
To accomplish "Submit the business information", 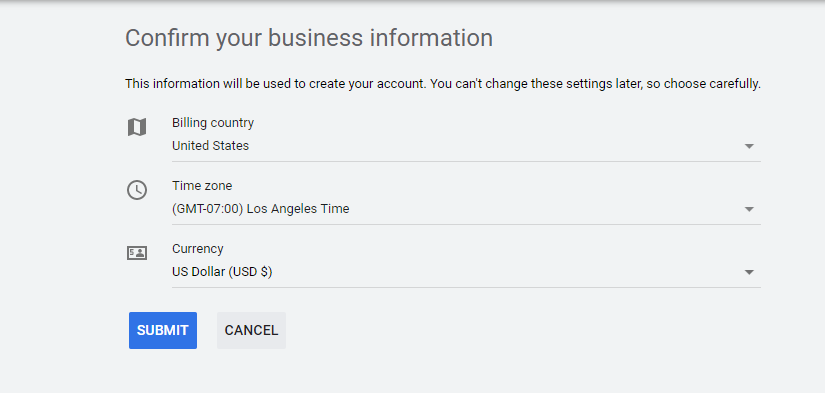I will [x=163, y=330].
